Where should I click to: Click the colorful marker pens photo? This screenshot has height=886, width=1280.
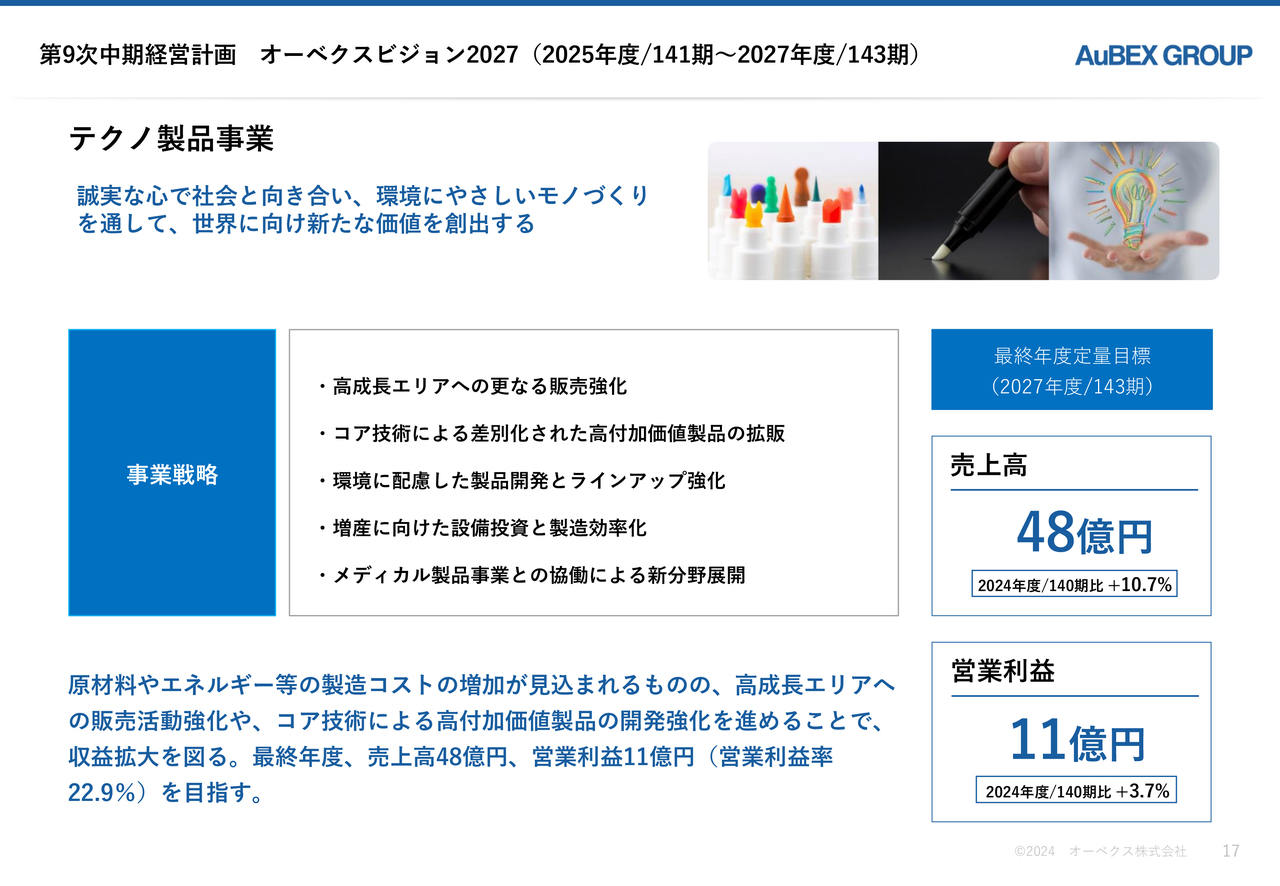(793, 211)
